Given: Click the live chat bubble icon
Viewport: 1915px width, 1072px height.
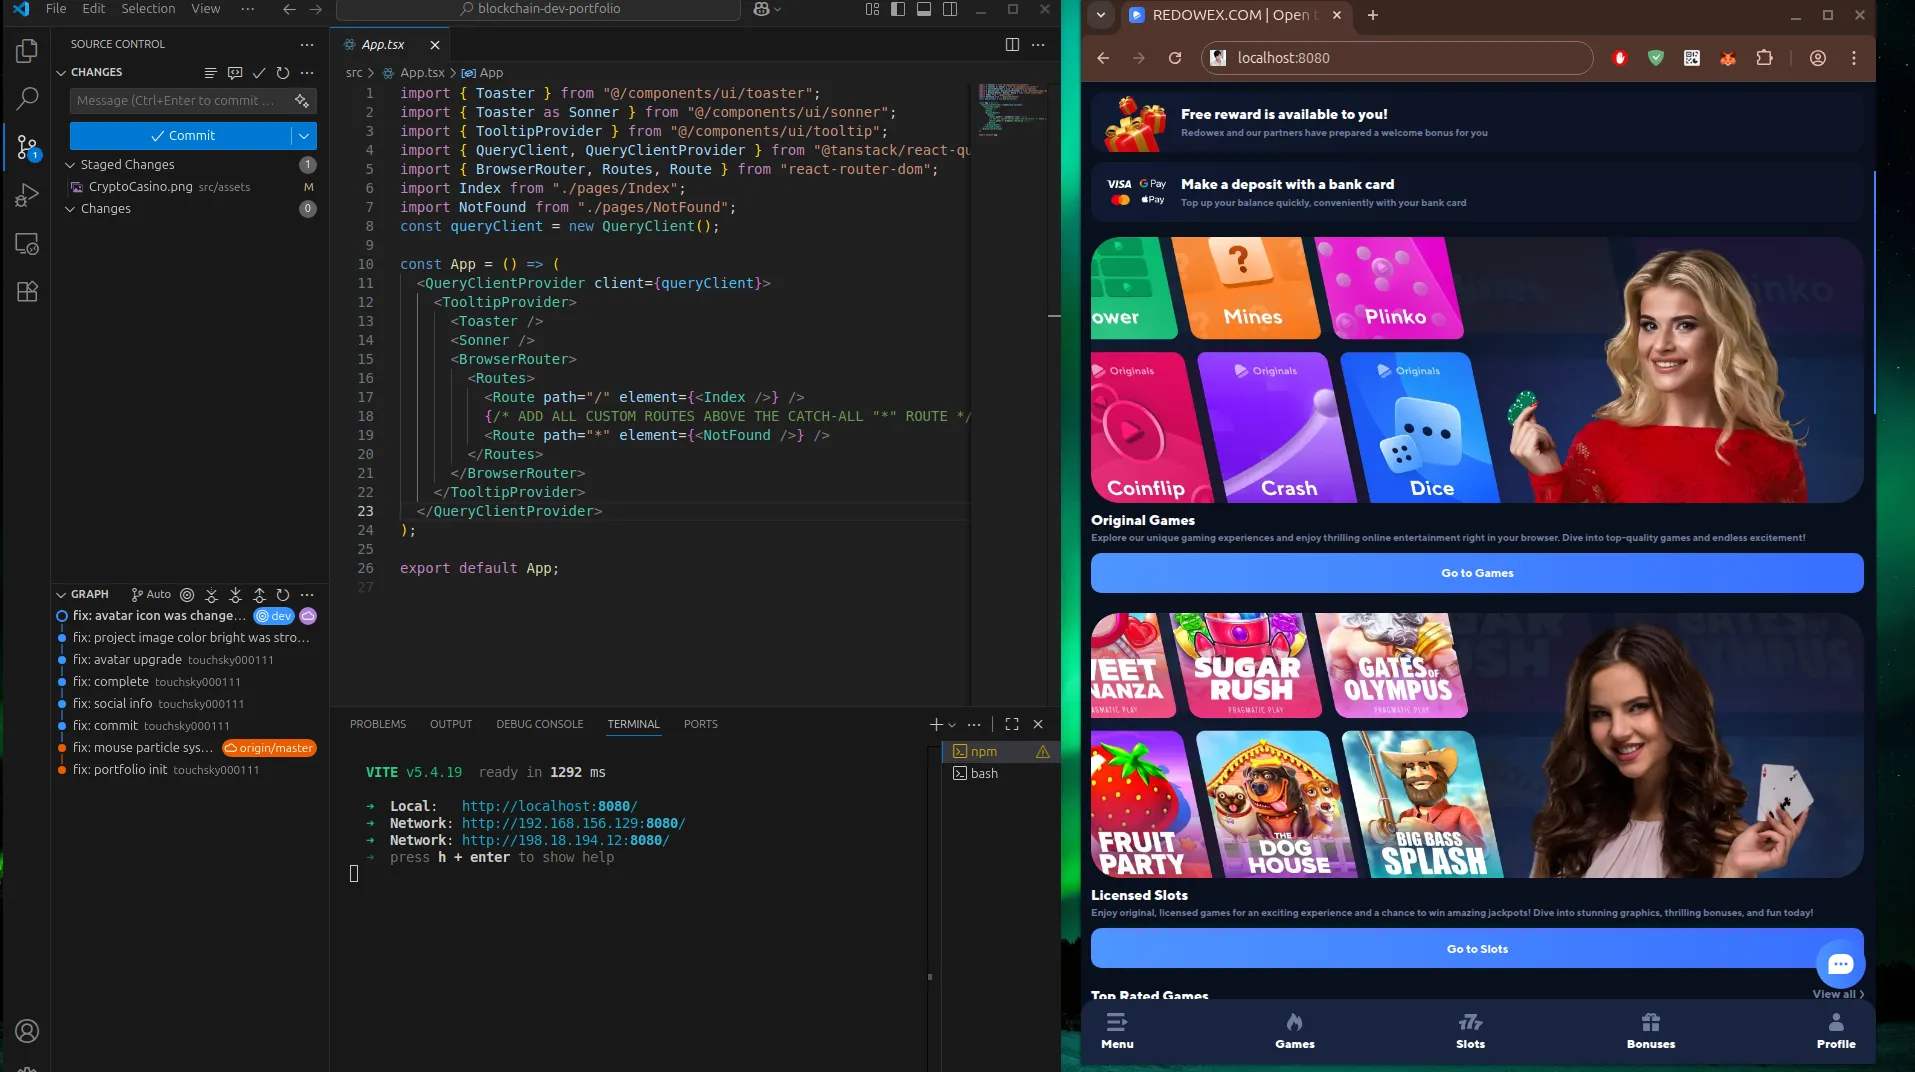Looking at the screenshot, I should pyautogui.click(x=1840, y=964).
